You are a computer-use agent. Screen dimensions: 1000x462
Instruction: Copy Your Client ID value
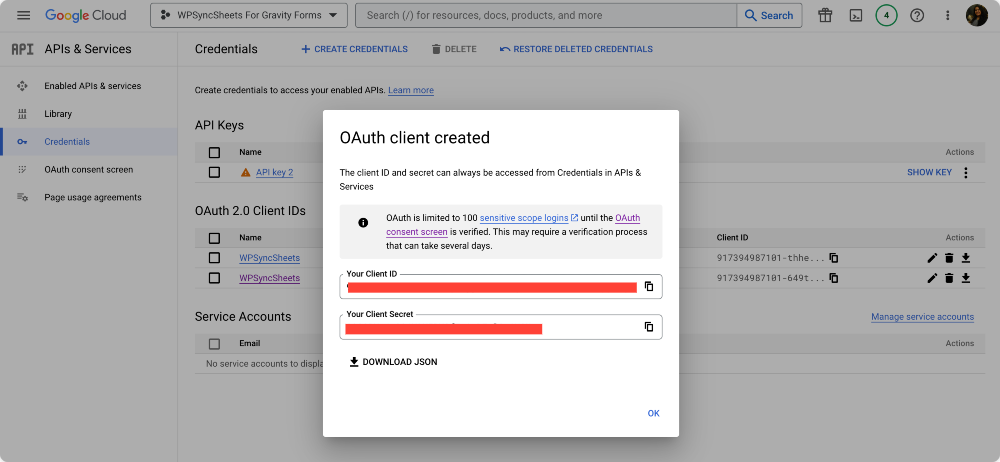[x=649, y=287]
